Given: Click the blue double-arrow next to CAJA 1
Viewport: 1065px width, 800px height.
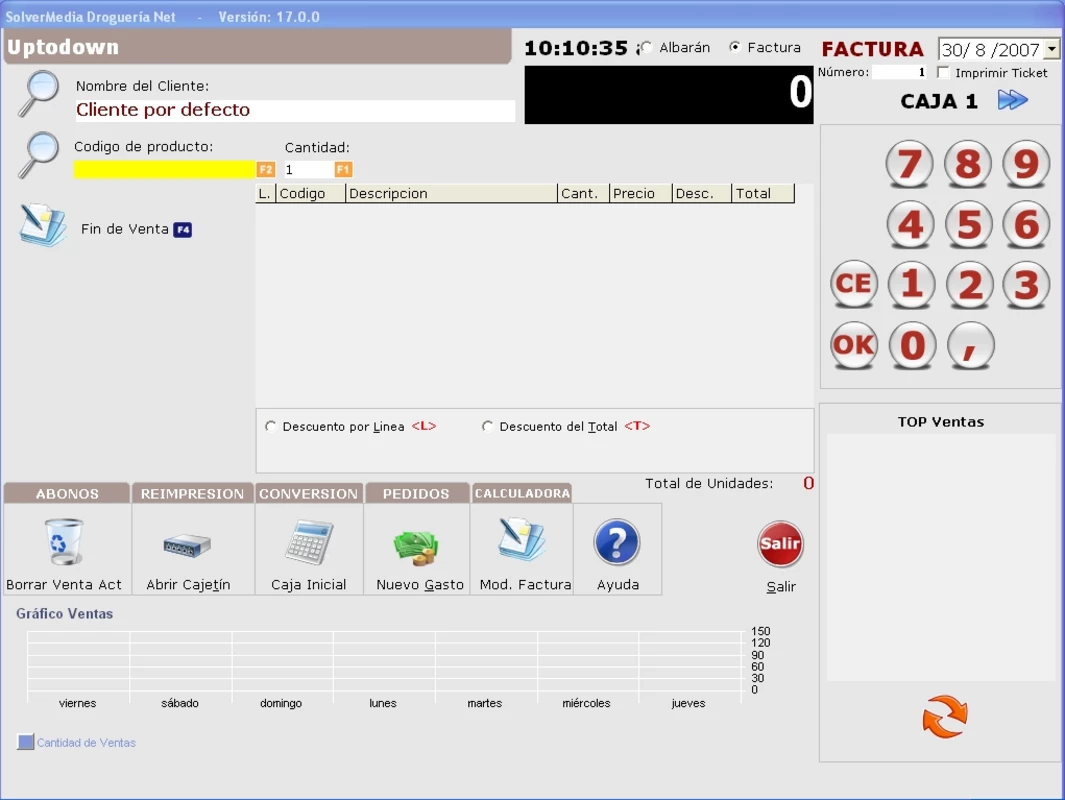Looking at the screenshot, I should click(1013, 101).
